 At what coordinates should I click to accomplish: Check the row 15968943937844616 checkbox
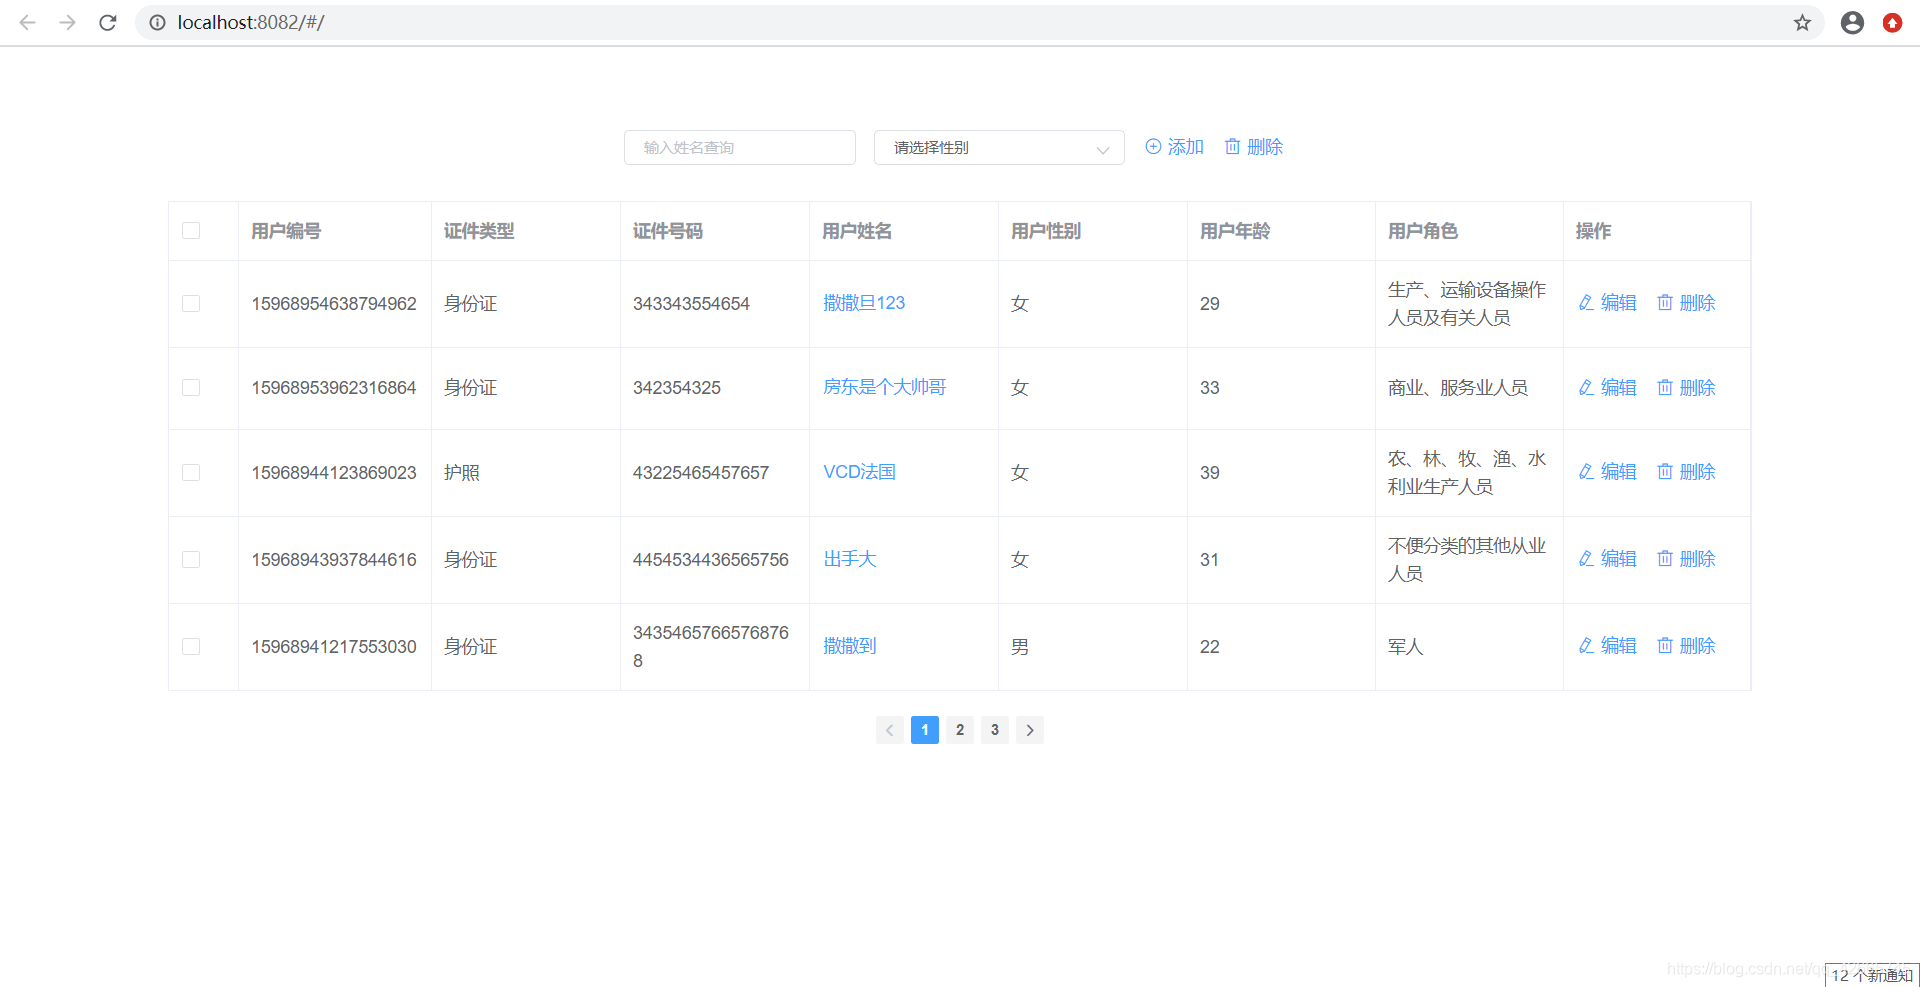[x=191, y=560]
